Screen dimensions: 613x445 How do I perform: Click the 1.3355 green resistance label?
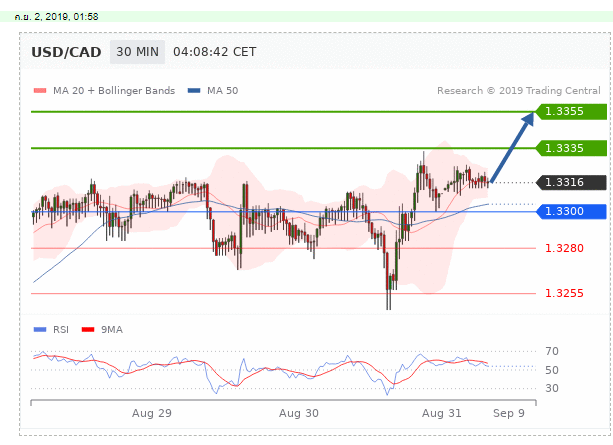pos(571,111)
